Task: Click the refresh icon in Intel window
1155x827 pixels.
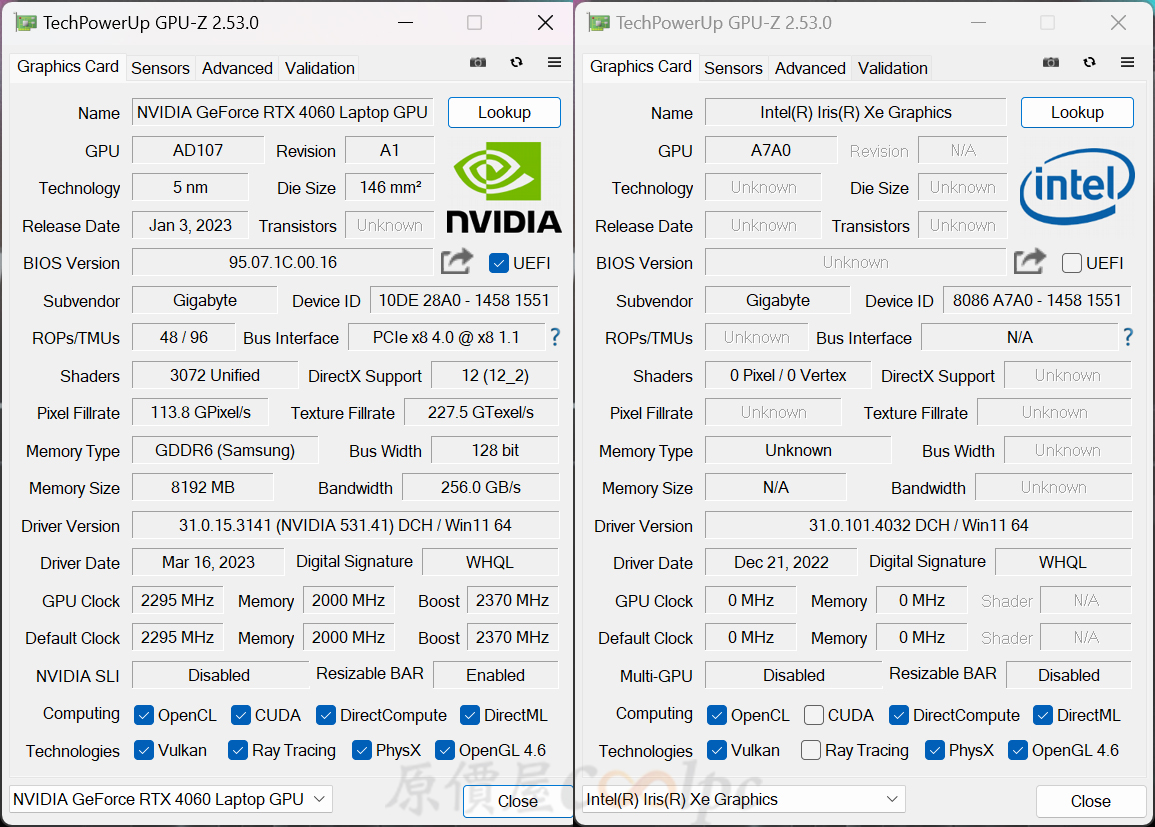Action: [1089, 63]
